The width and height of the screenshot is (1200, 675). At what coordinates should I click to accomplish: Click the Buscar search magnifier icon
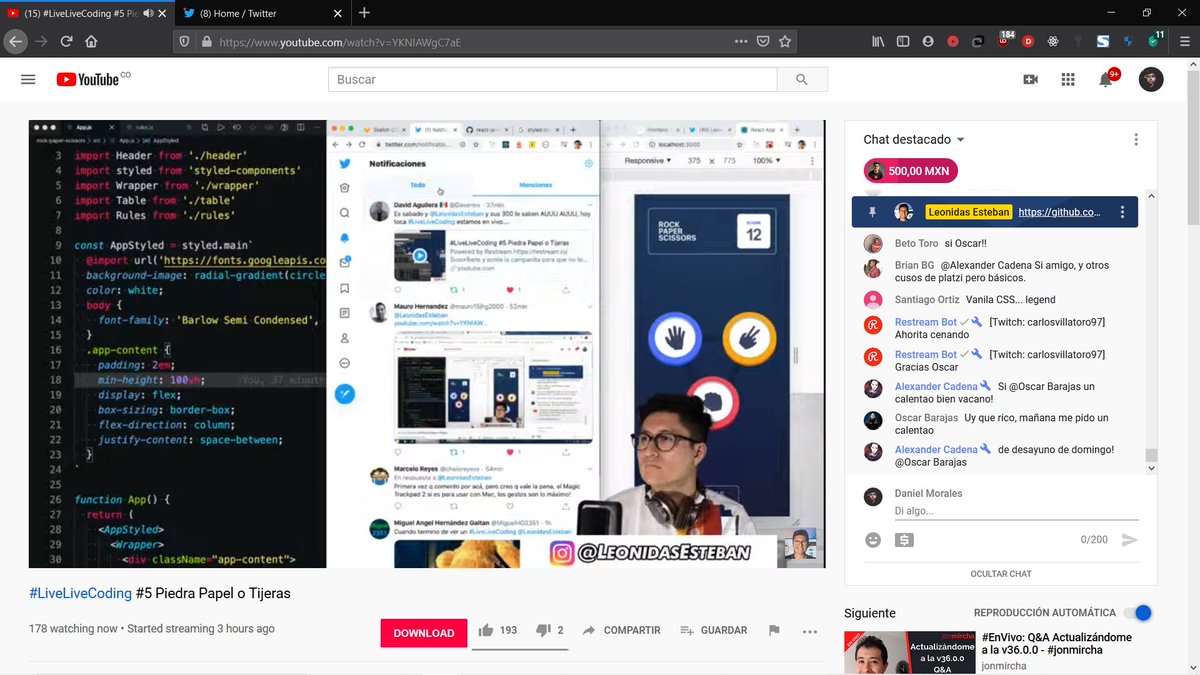(800, 78)
